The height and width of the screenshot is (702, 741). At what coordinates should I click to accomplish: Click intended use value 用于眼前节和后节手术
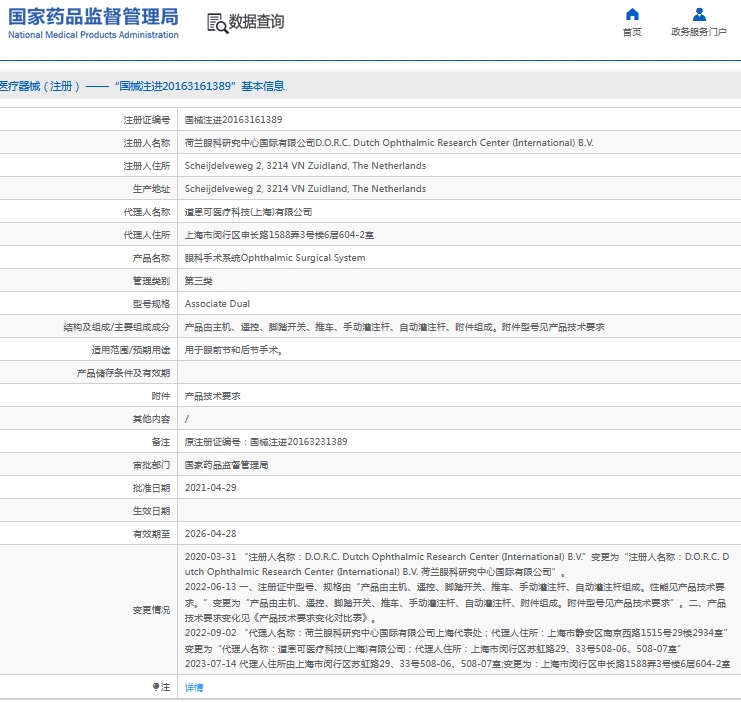tap(233, 350)
